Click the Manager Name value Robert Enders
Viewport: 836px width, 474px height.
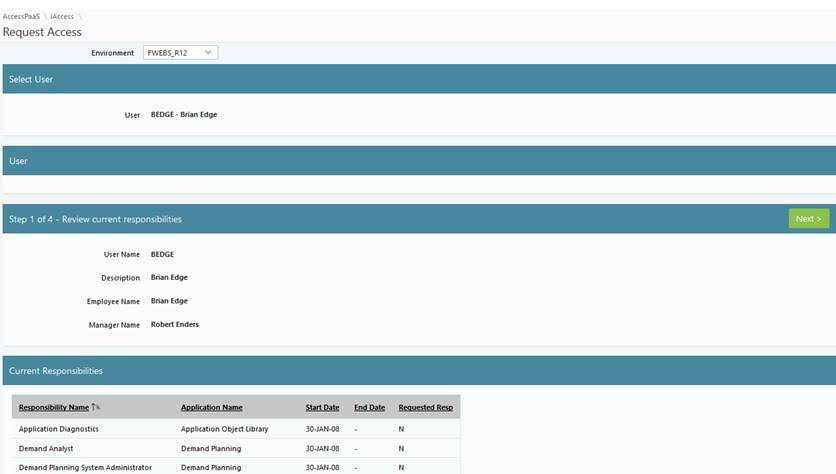174,324
